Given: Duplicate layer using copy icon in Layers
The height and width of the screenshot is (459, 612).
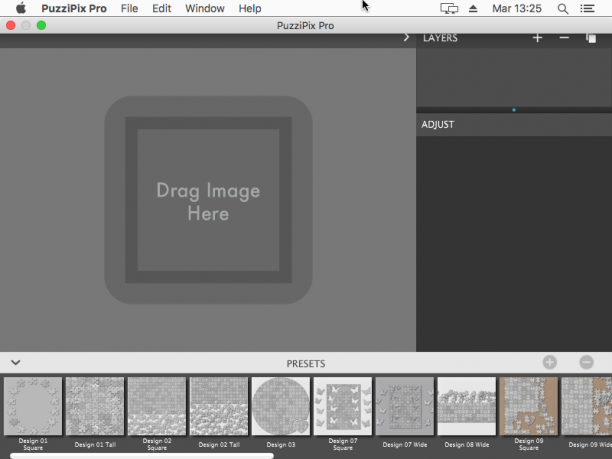Looking at the screenshot, I should click(591, 38).
